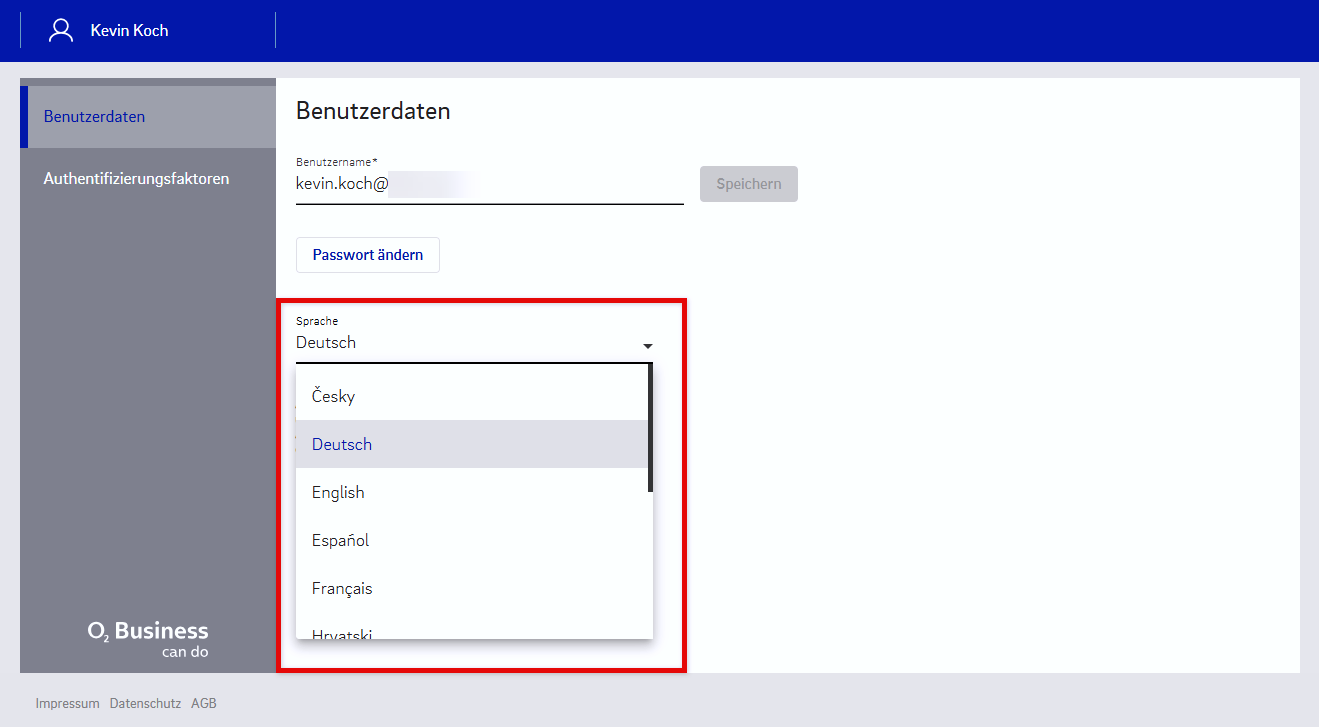Pick Español from the language list

point(340,540)
